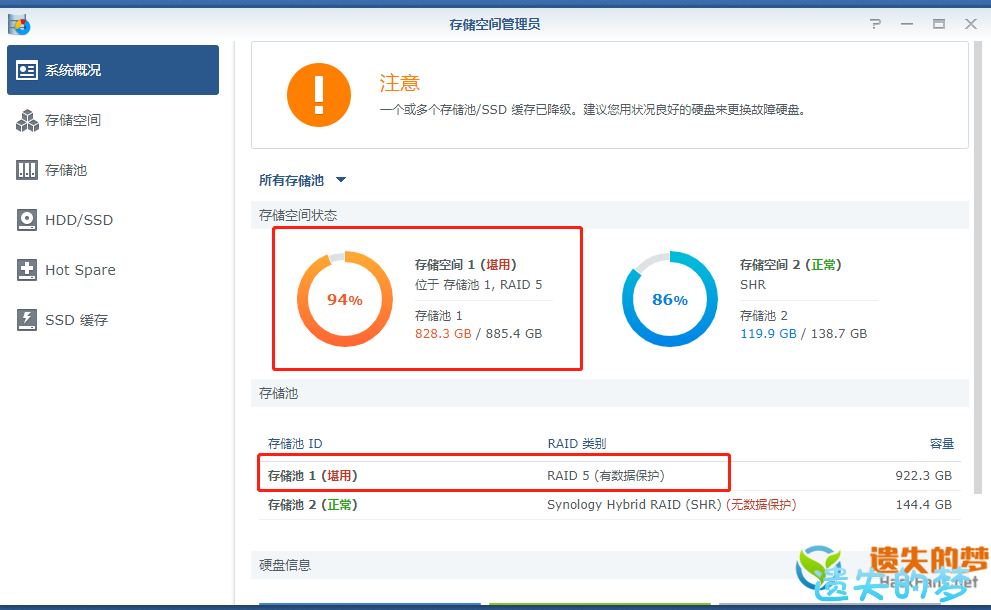The width and height of the screenshot is (991, 610).
Task: Click the 存储池 storage pool icon
Action: [27, 170]
